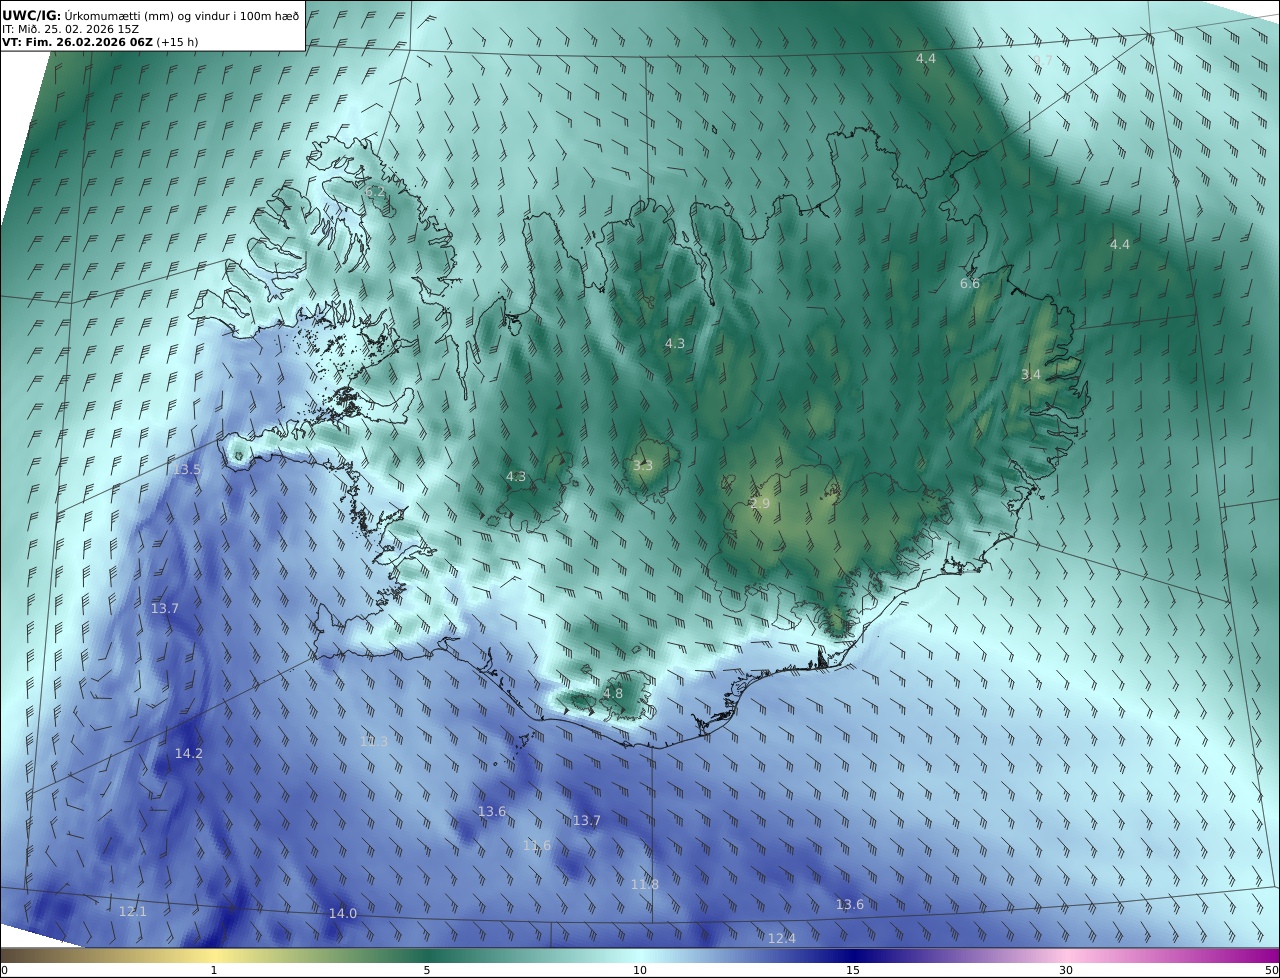This screenshot has width=1280, height=978.
Task: Click the 14.2 value in the southwest sea
Action: pyautogui.click(x=189, y=754)
